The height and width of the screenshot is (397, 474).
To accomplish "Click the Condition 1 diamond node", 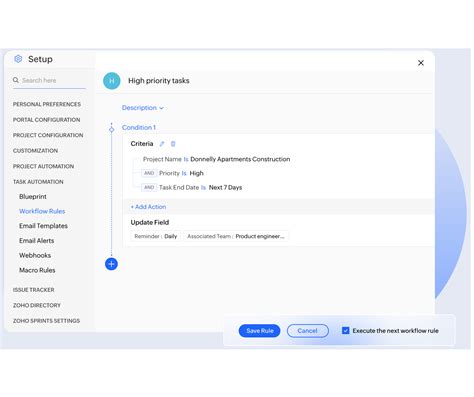I will (x=111, y=129).
